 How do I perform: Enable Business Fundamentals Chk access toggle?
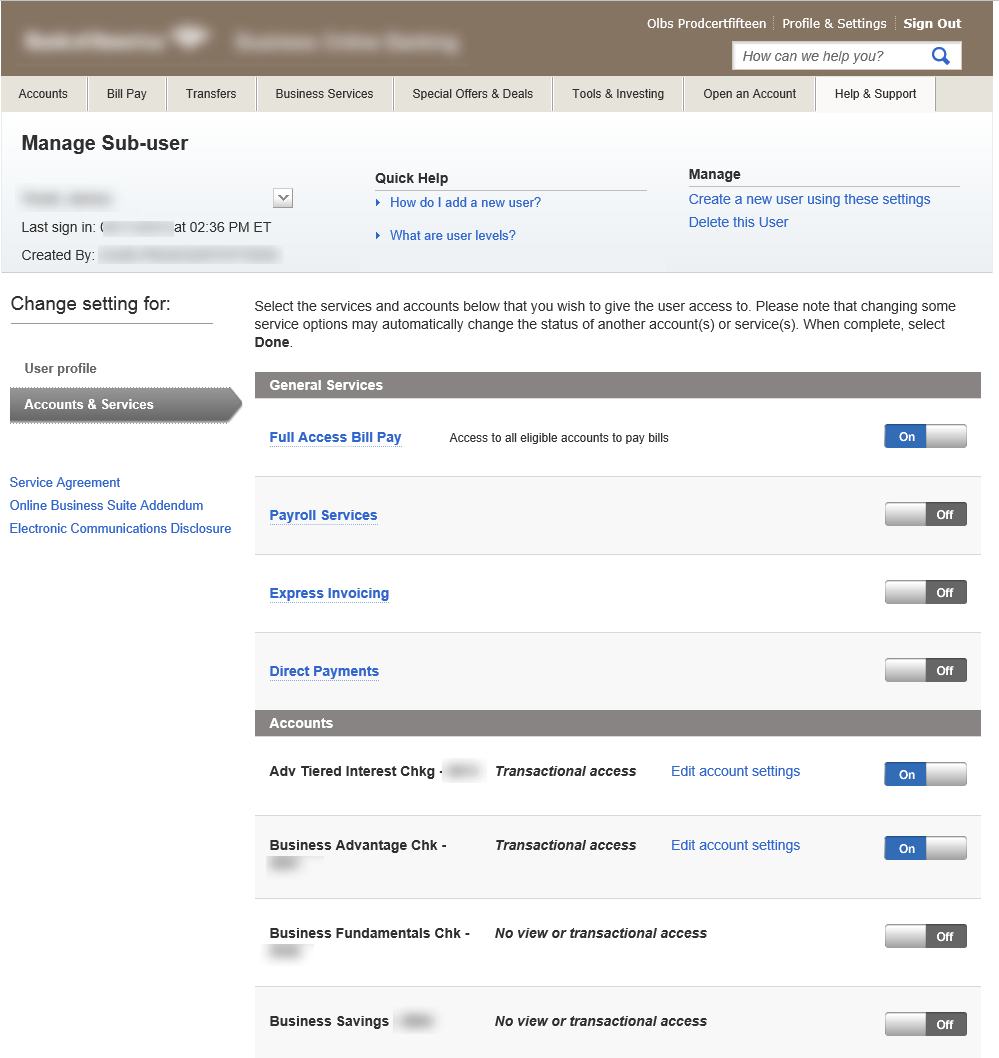(925, 937)
